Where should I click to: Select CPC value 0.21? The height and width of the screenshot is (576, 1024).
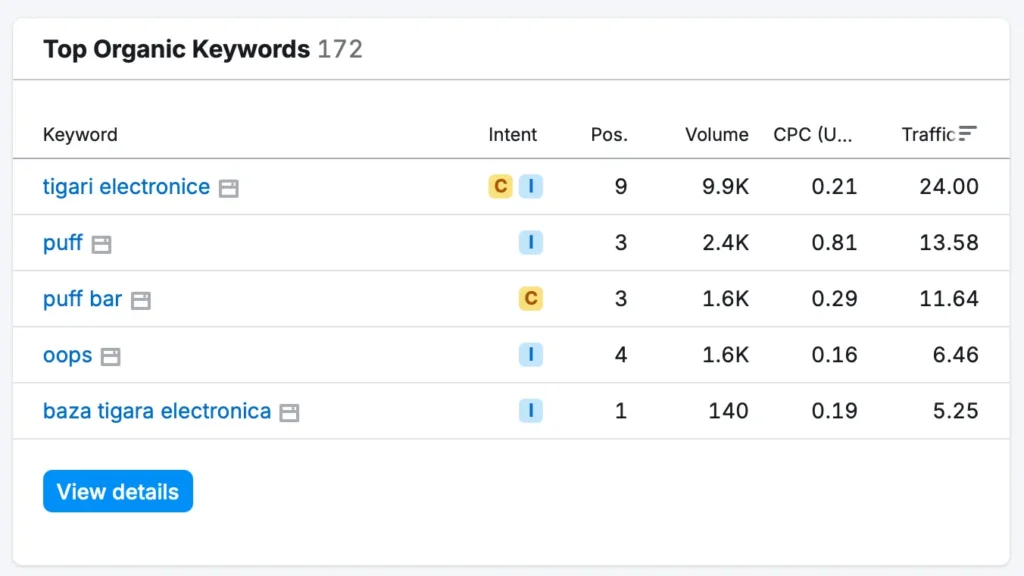pyautogui.click(x=834, y=187)
